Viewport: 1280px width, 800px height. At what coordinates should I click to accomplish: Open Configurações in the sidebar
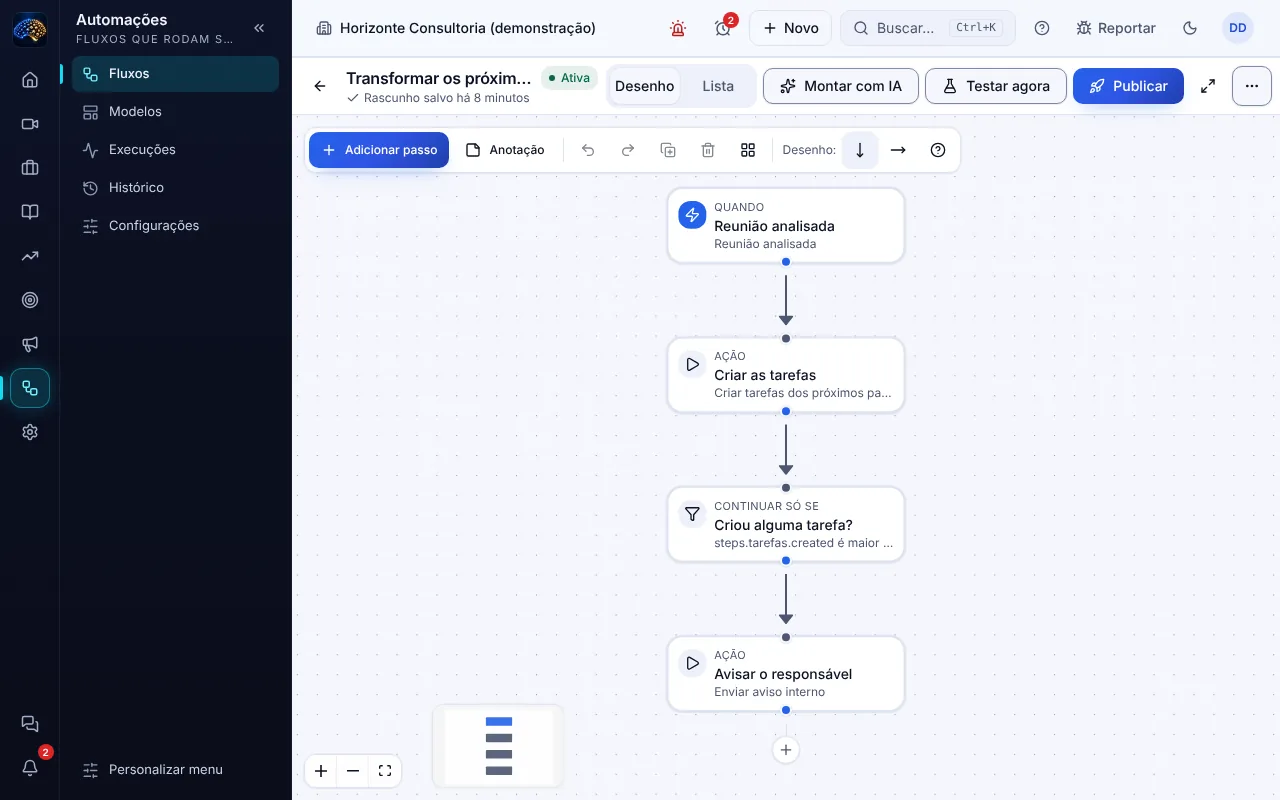175,226
